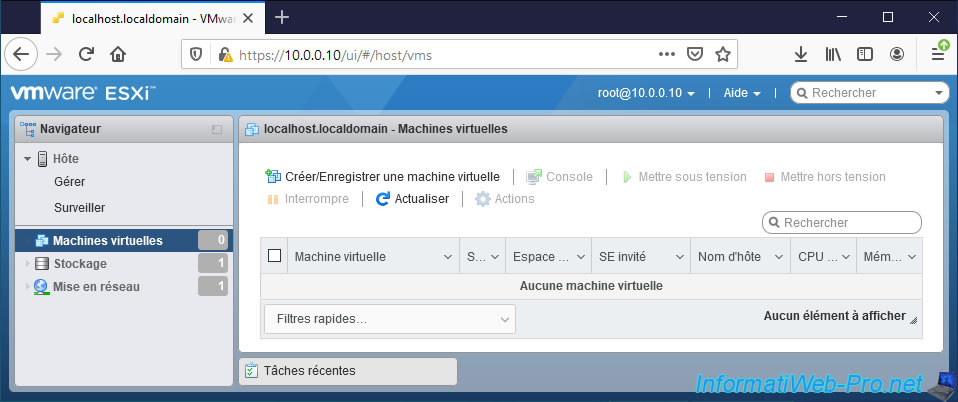This screenshot has height=402, width=958.
Task: Open the browser home page icon
Action: point(118,55)
